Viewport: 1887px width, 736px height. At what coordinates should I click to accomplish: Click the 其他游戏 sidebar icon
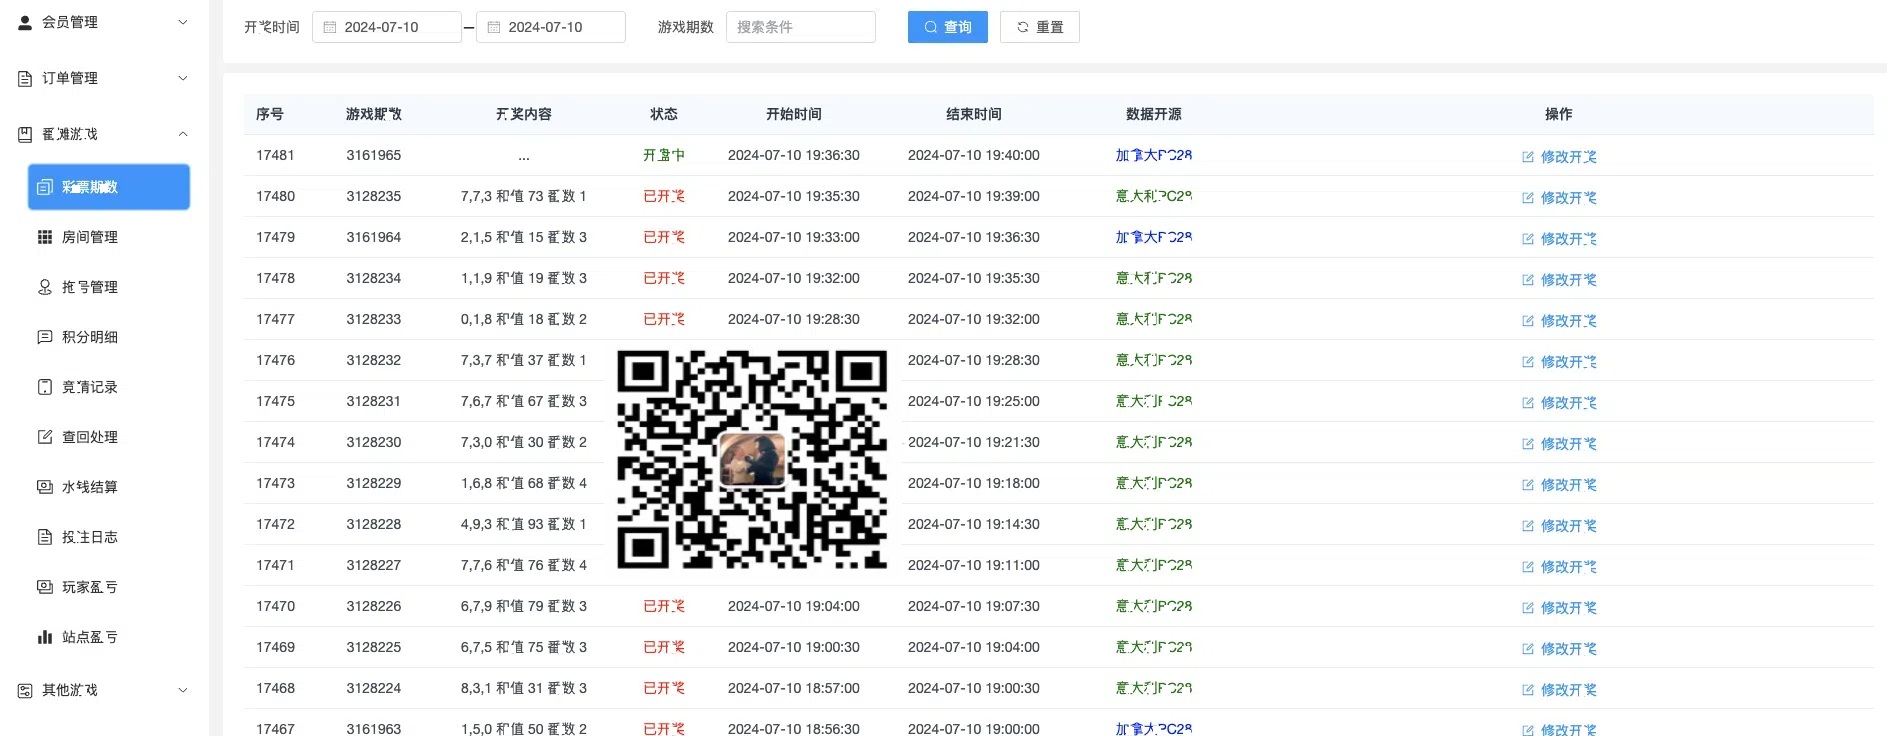(x=25, y=690)
